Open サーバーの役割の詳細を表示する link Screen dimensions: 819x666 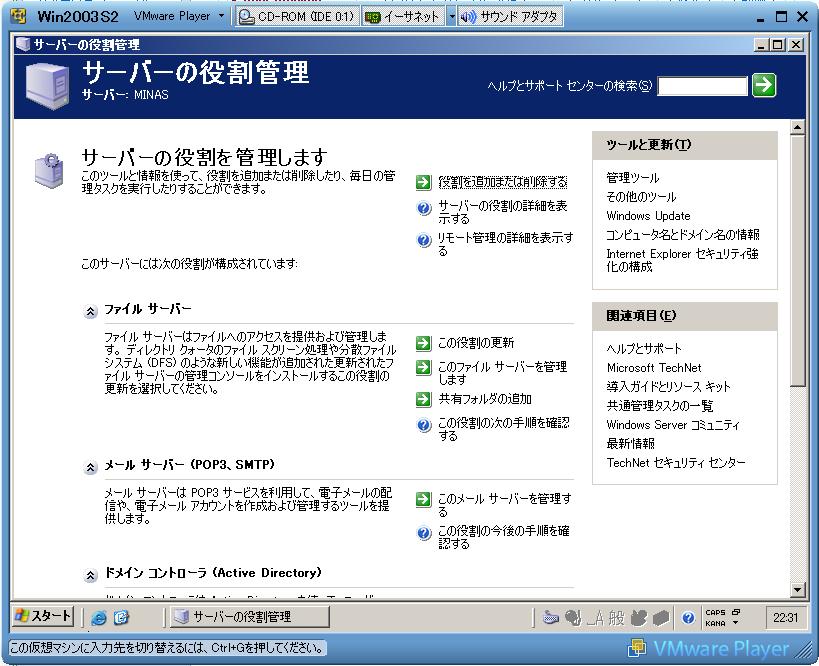(502, 212)
